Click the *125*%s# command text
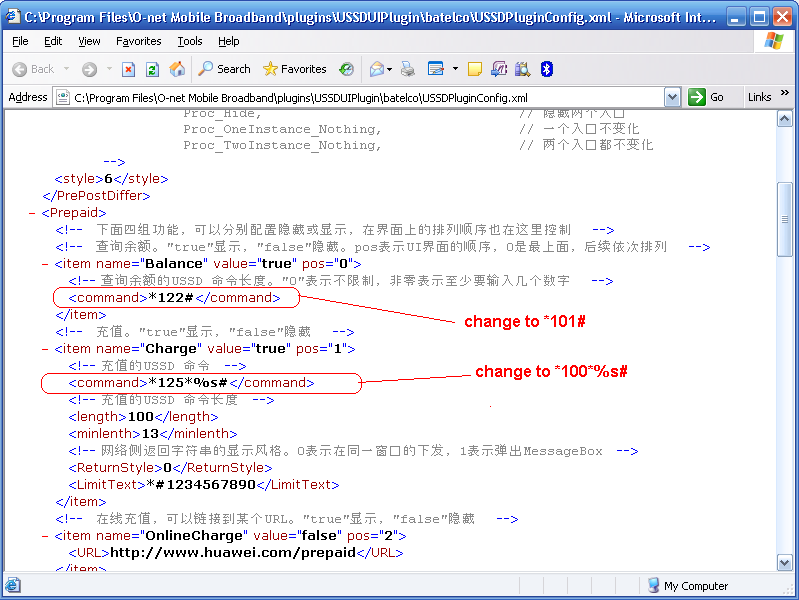Viewport: 799px width, 600px height. click(x=188, y=383)
